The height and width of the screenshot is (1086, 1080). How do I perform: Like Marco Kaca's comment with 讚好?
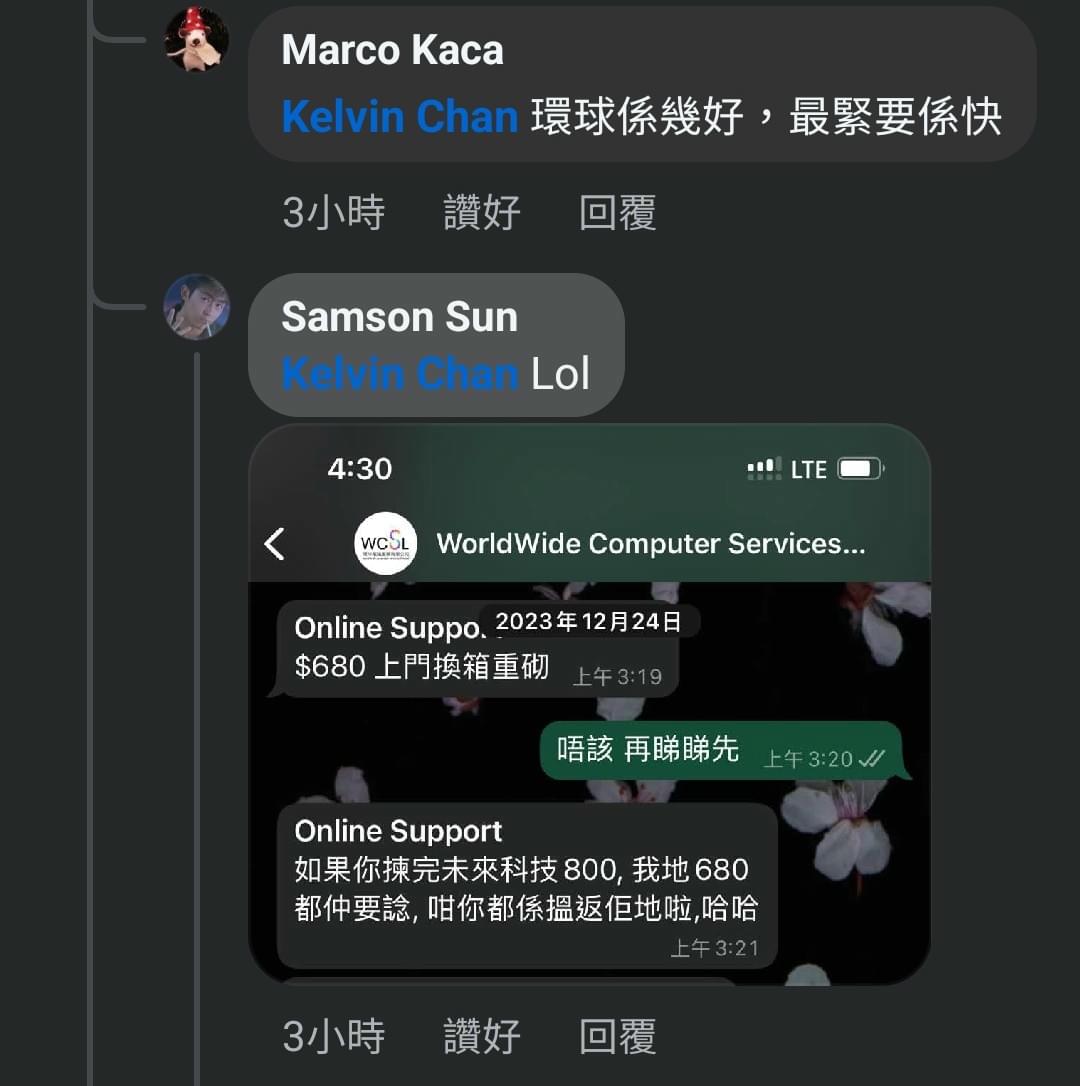point(482,213)
